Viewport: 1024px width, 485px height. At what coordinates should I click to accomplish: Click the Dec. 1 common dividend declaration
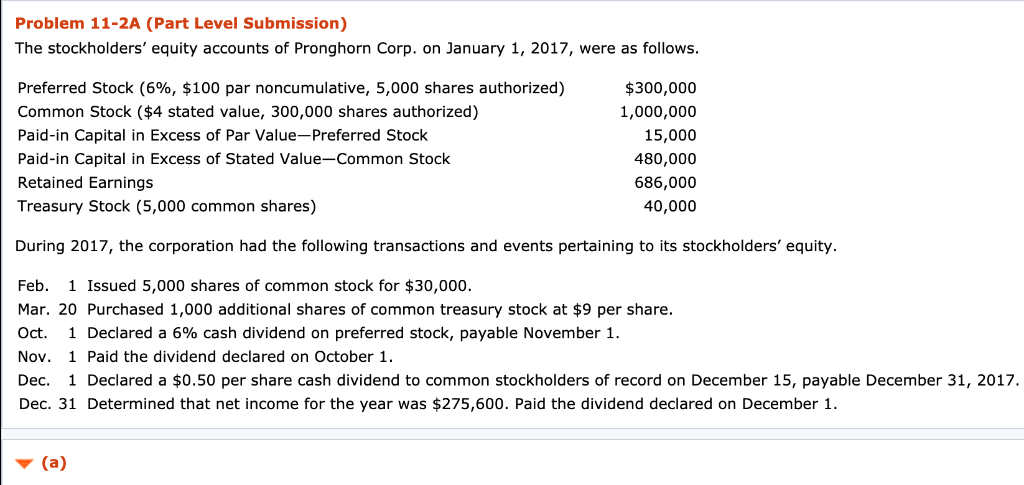pyautogui.click(x=552, y=380)
